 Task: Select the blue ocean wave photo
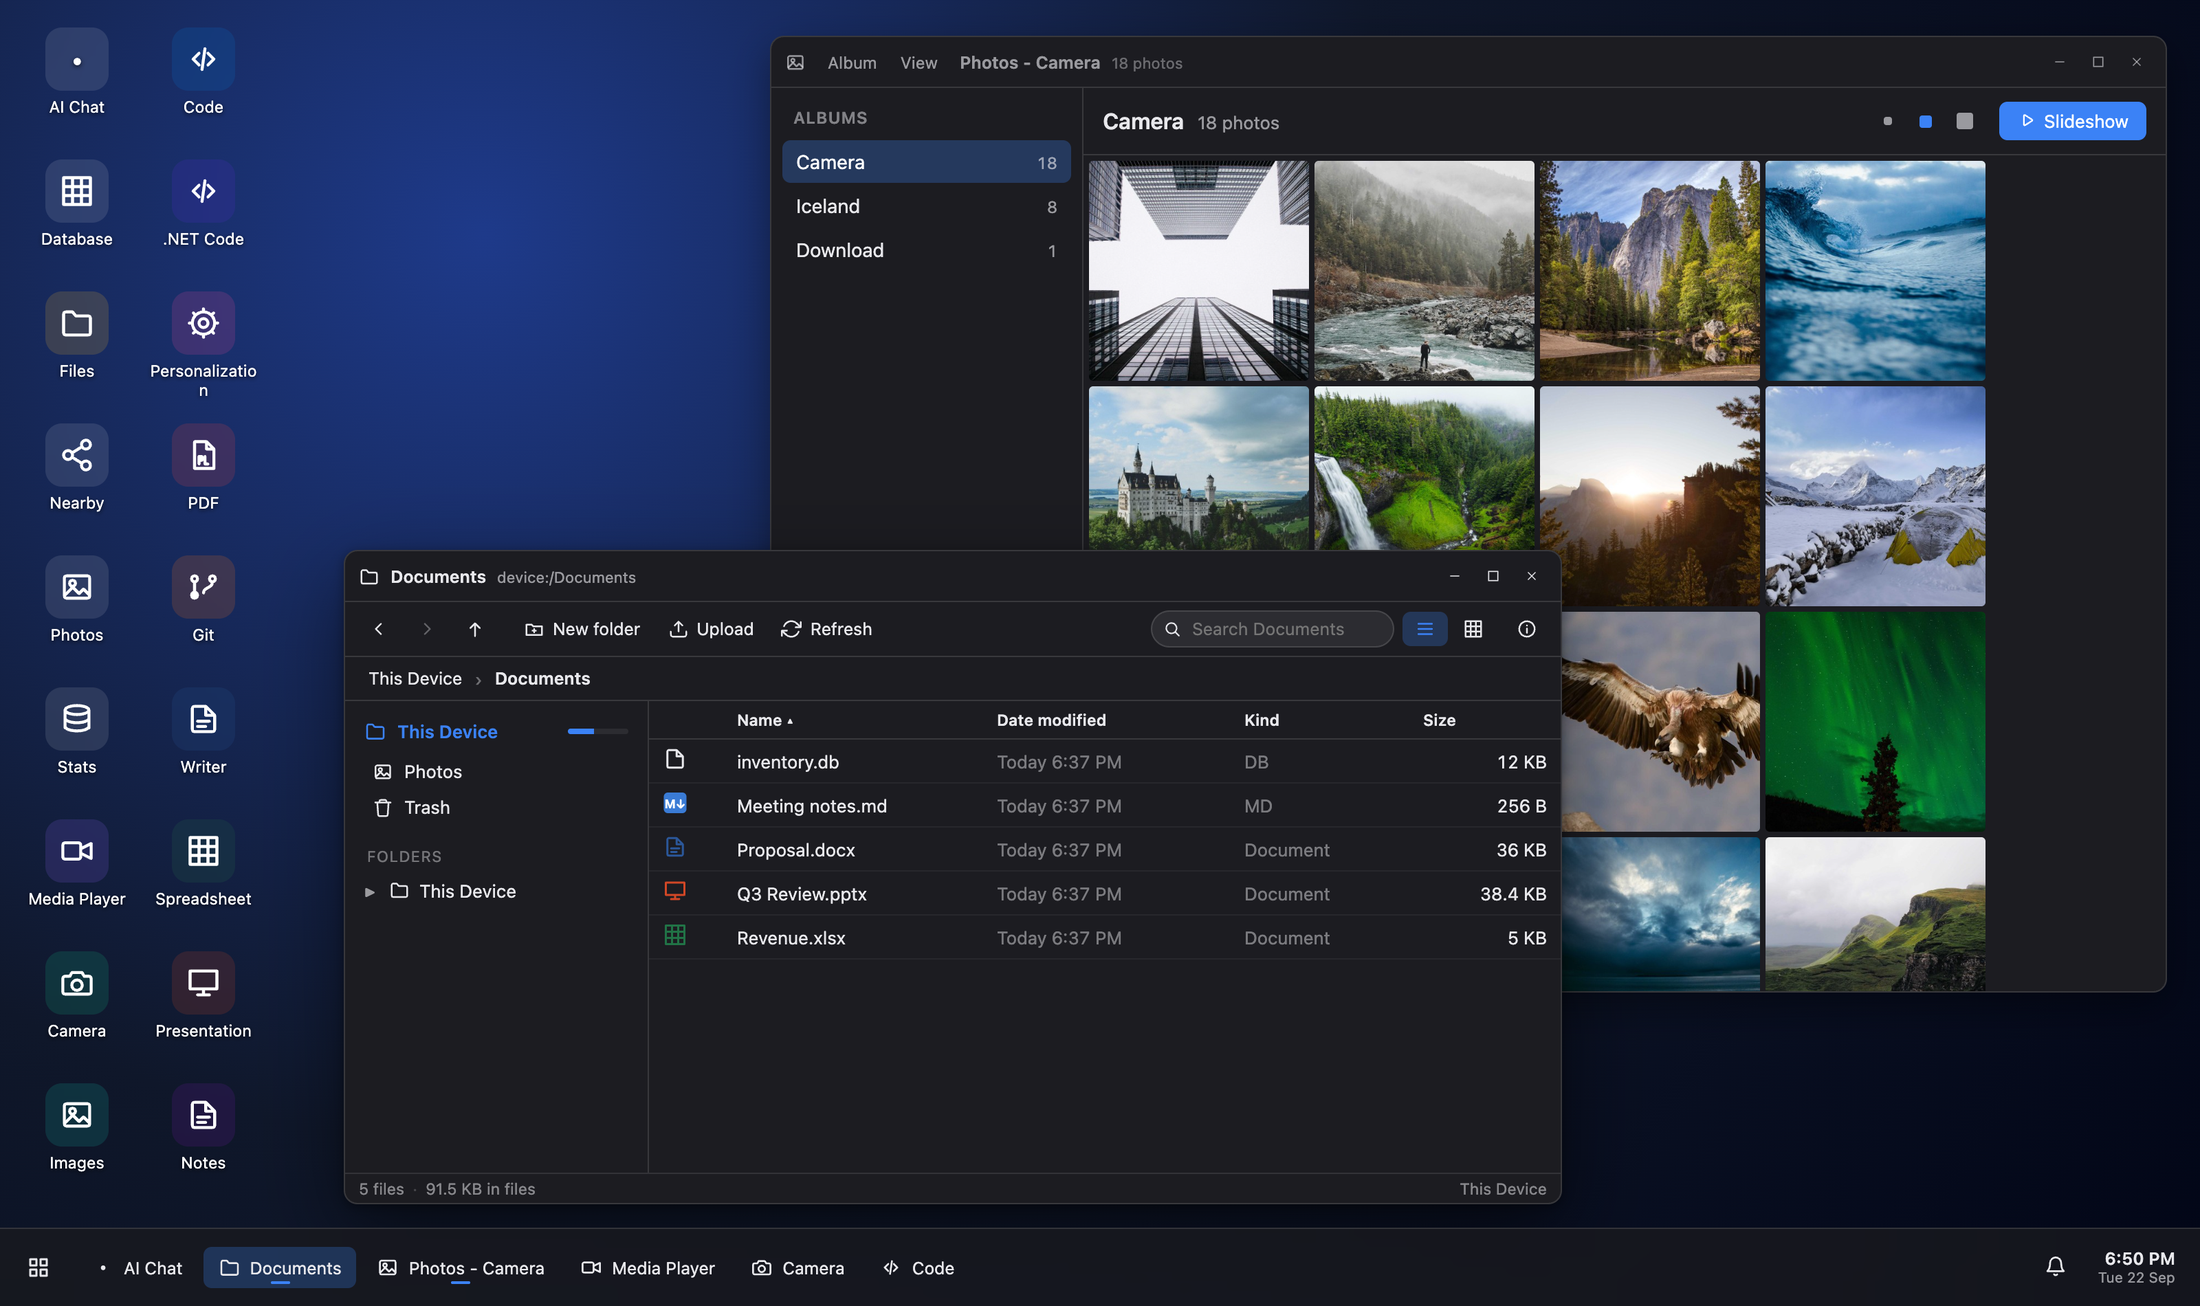[x=1875, y=270]
